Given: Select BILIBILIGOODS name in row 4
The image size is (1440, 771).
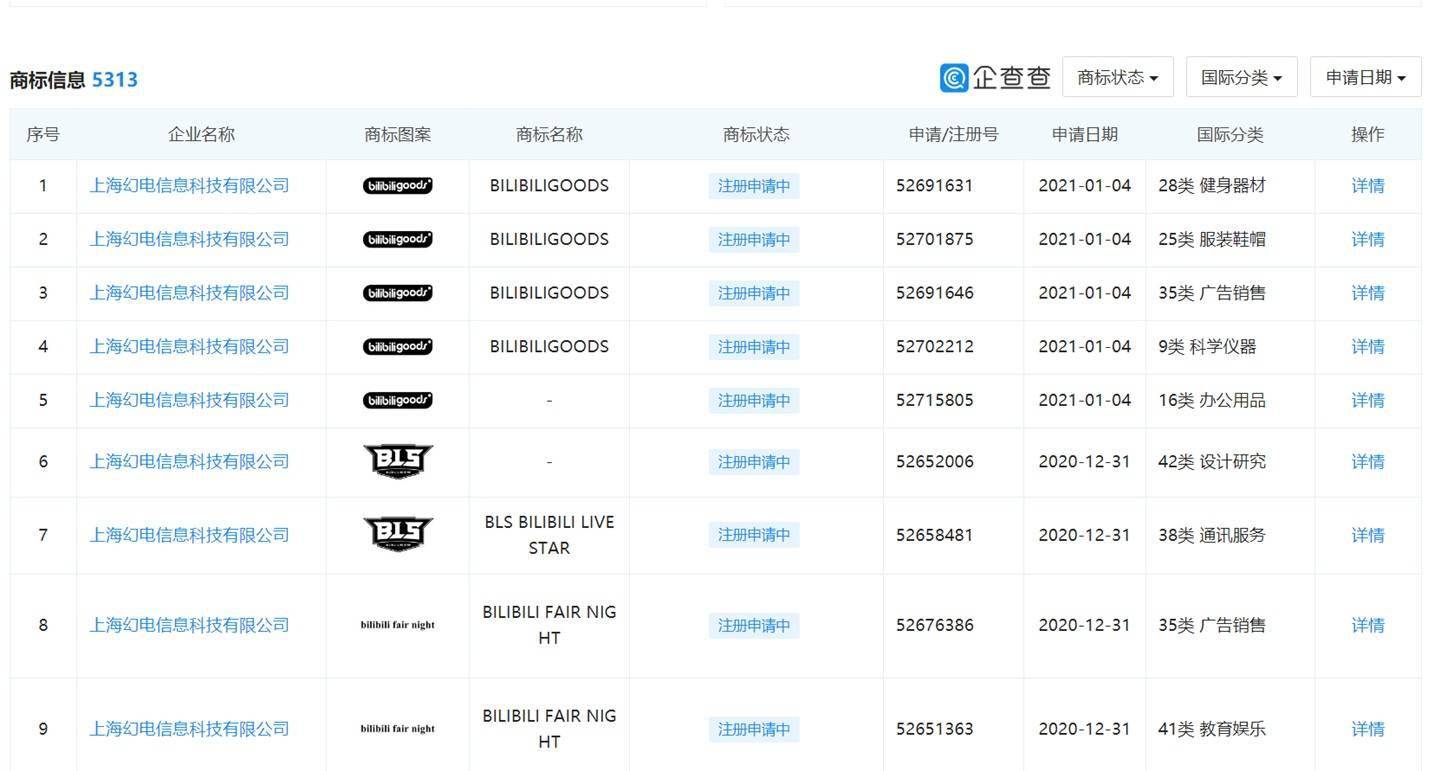Looking at the screenshot, I should pyautogui.click(x=549, y=346).
